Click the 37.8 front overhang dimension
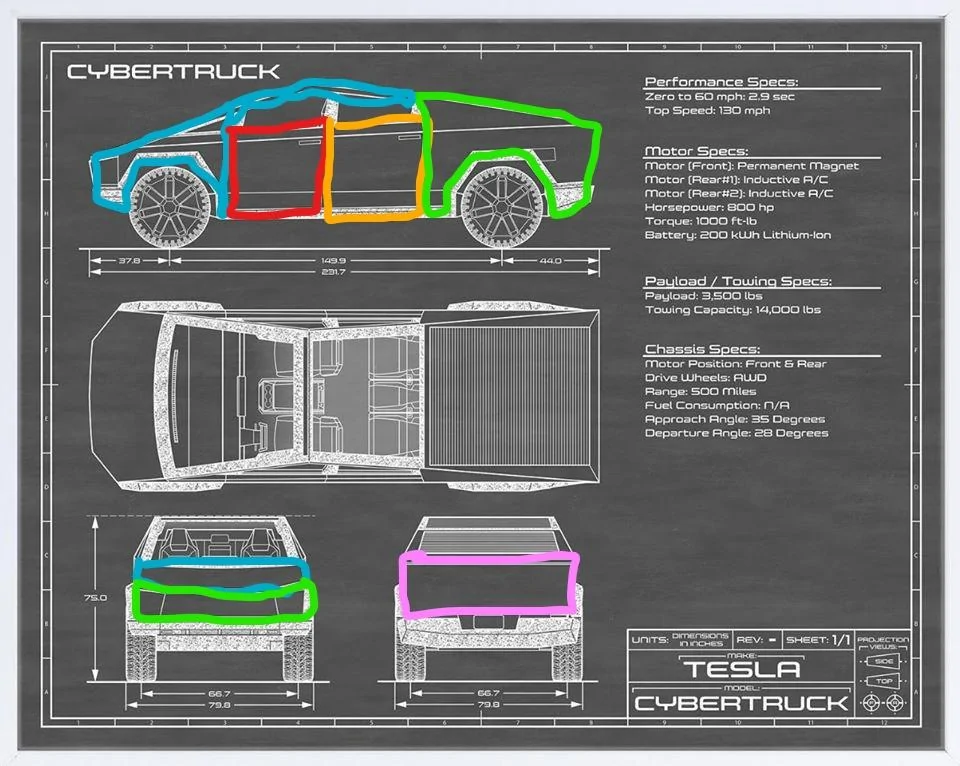Viewport: 960px width, 766px height. (129, 260)
